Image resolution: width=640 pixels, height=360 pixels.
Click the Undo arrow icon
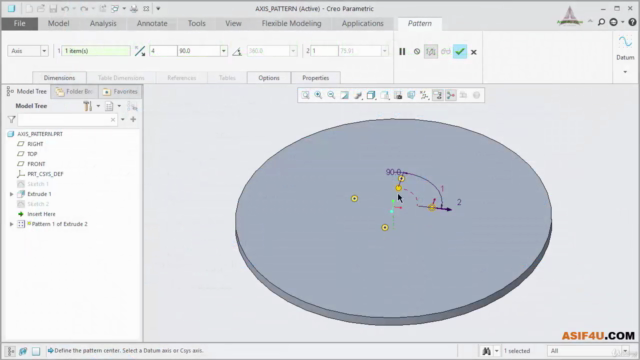click(65, 9)
